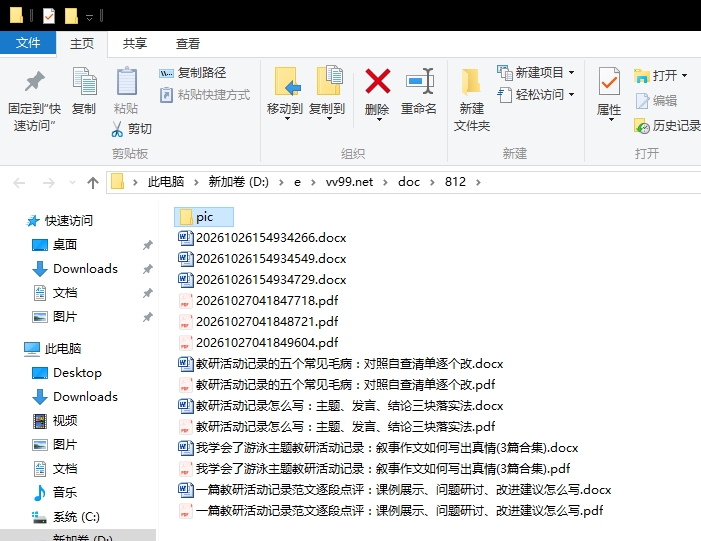Click the Up one level arrow
The height and width of the screenshot is (541, 701).
click(93, 182)
